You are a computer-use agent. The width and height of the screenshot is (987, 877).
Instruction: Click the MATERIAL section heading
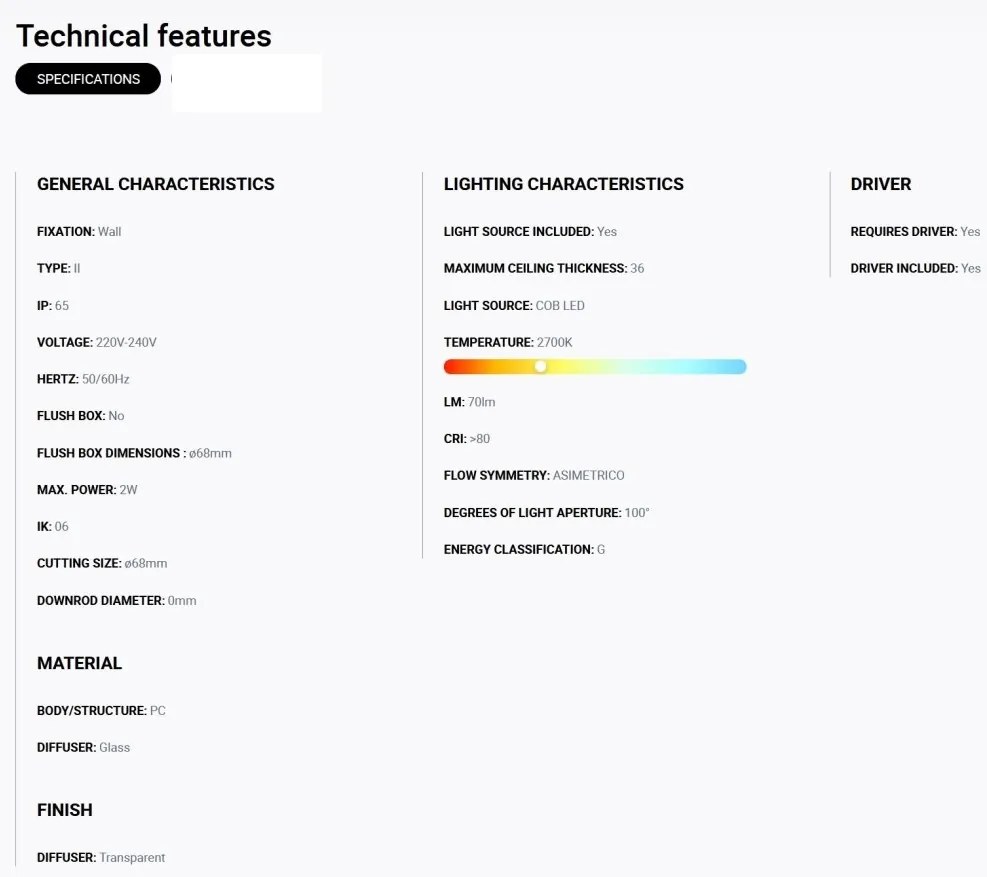coord(79,663)
